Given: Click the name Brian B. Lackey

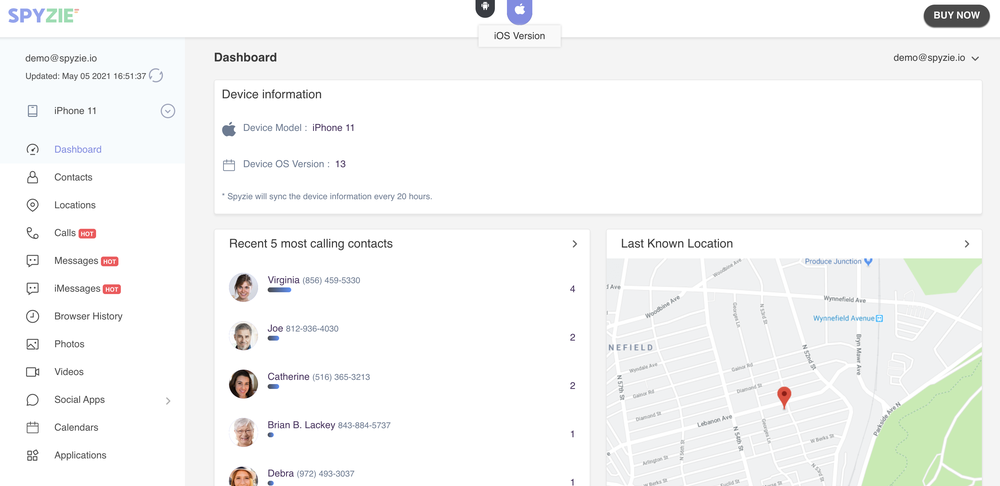Looking at the screenshot, I should pyautogui.click(x=301, y=425).
